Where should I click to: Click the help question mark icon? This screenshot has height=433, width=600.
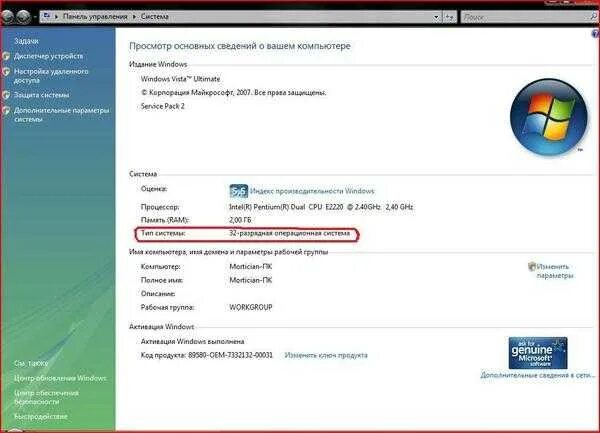tap(595, 34)
